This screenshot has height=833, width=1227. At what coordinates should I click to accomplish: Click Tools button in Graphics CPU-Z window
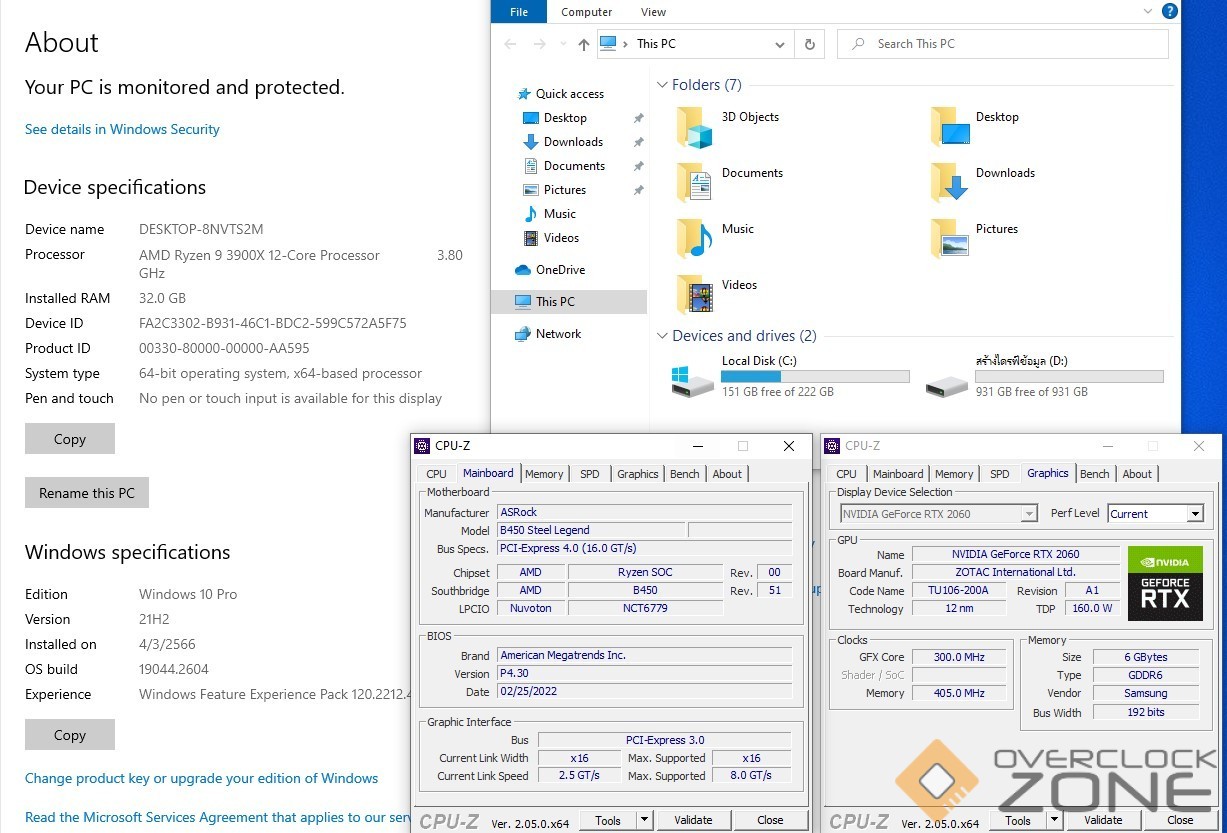1018,820
